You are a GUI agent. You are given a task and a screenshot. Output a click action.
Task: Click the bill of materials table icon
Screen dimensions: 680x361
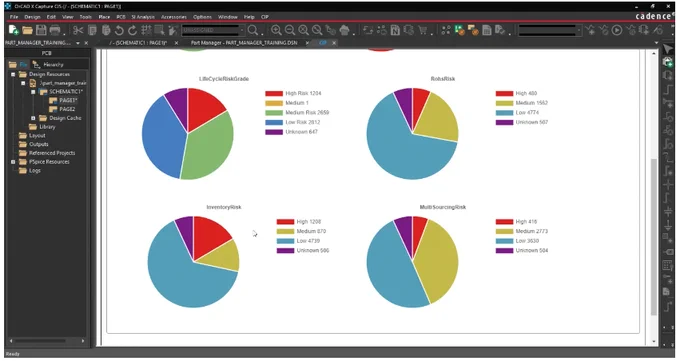(487, 30)
